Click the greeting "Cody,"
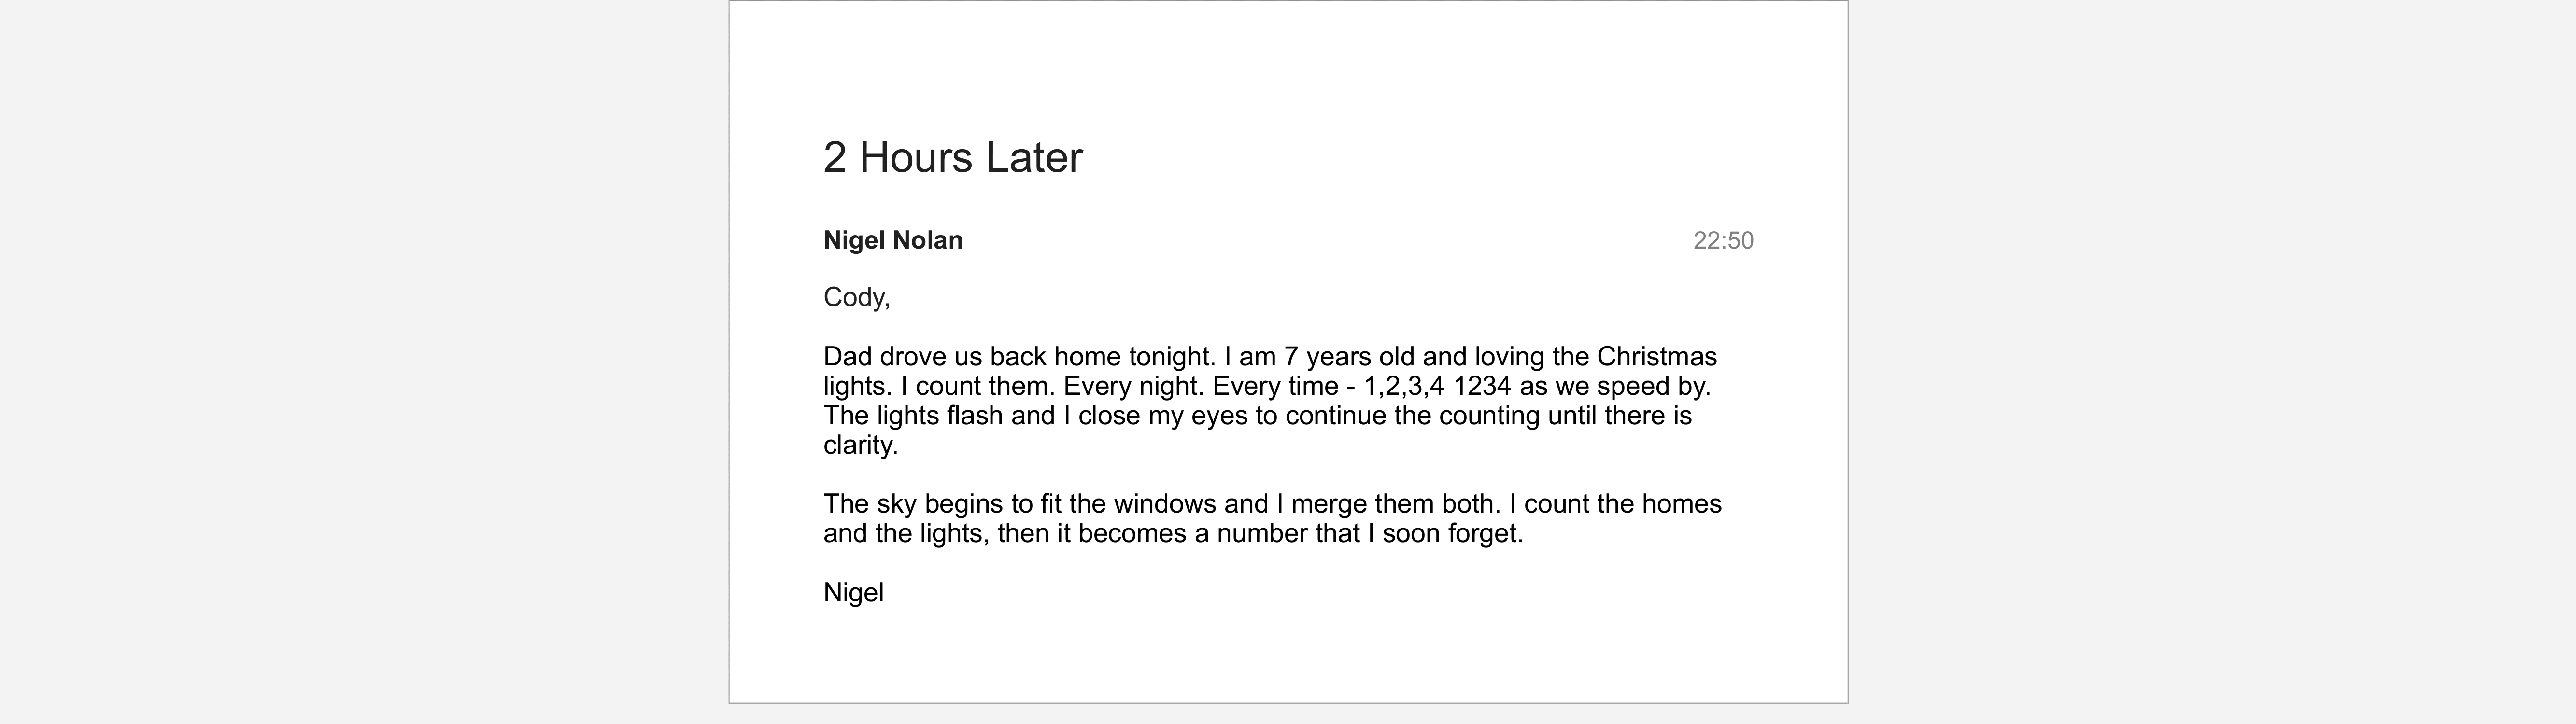Screen dimensions: 2576x724 pyautogui.click(x=856, y=298)
